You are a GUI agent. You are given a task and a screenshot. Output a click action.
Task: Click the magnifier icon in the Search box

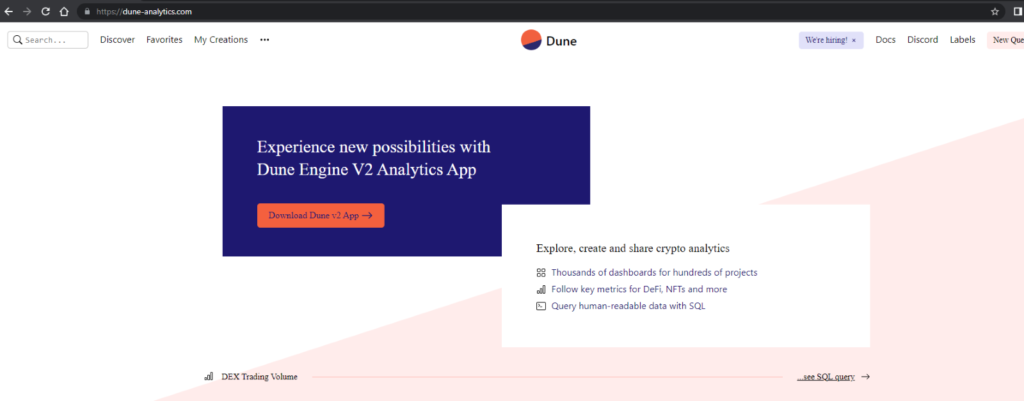18,40
